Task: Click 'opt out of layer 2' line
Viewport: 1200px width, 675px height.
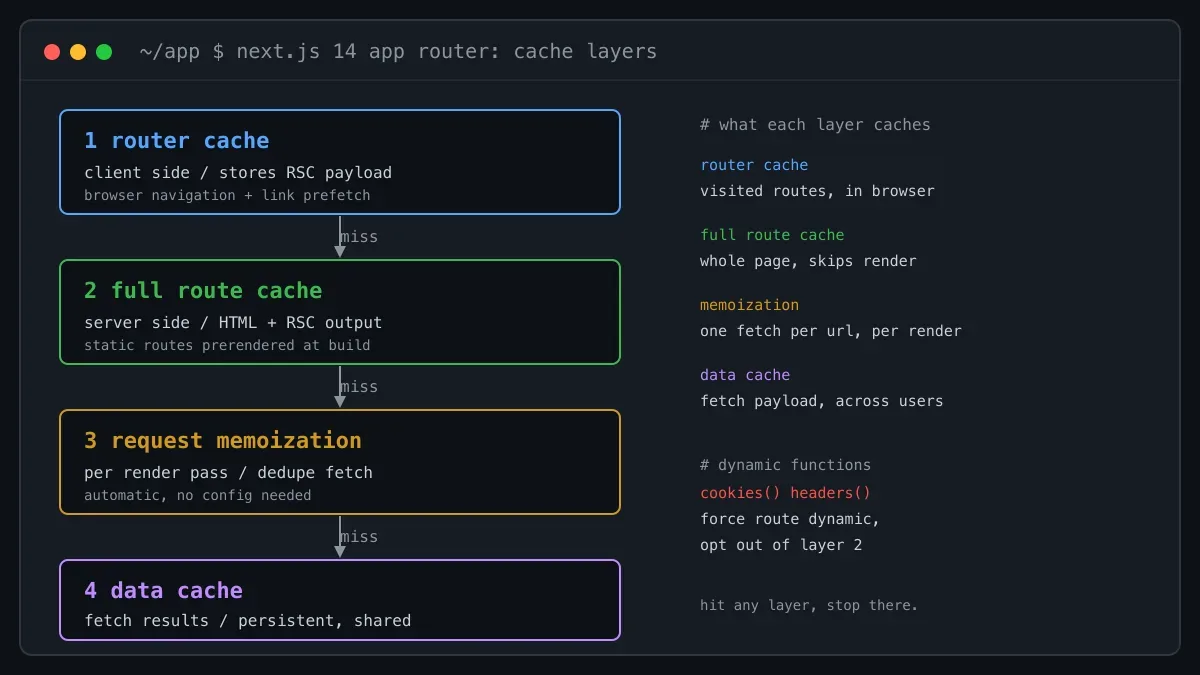Action: 781,545
